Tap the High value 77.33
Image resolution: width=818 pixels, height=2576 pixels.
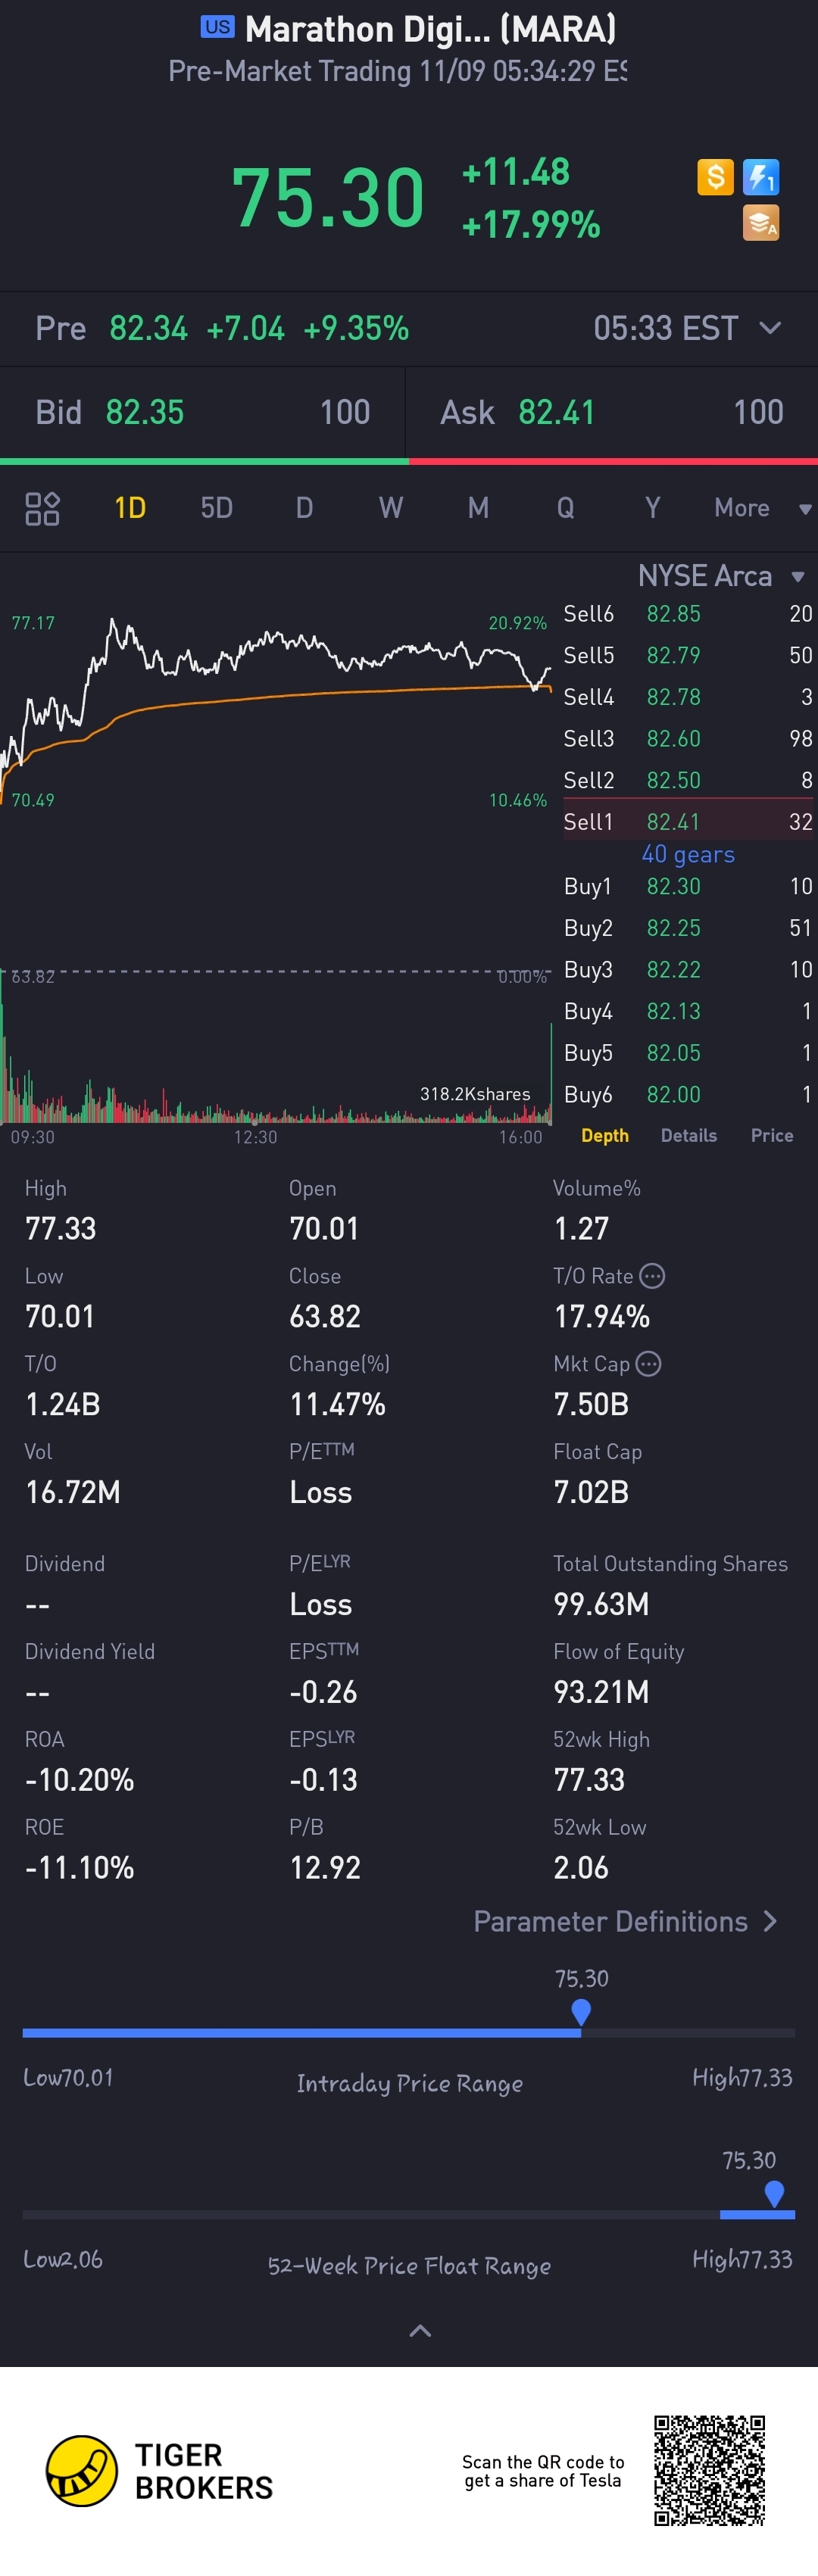point(61,1228)
